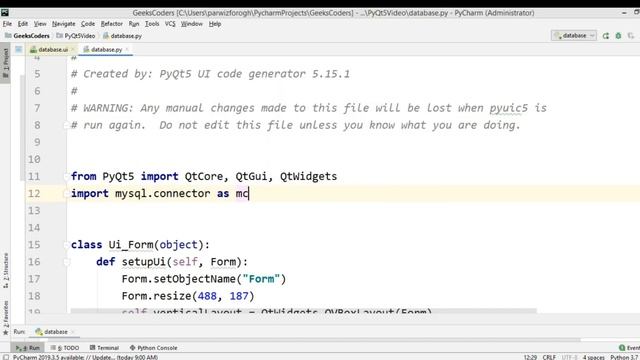Click 'mysql.connector' in the import statement

coord(162,193)
